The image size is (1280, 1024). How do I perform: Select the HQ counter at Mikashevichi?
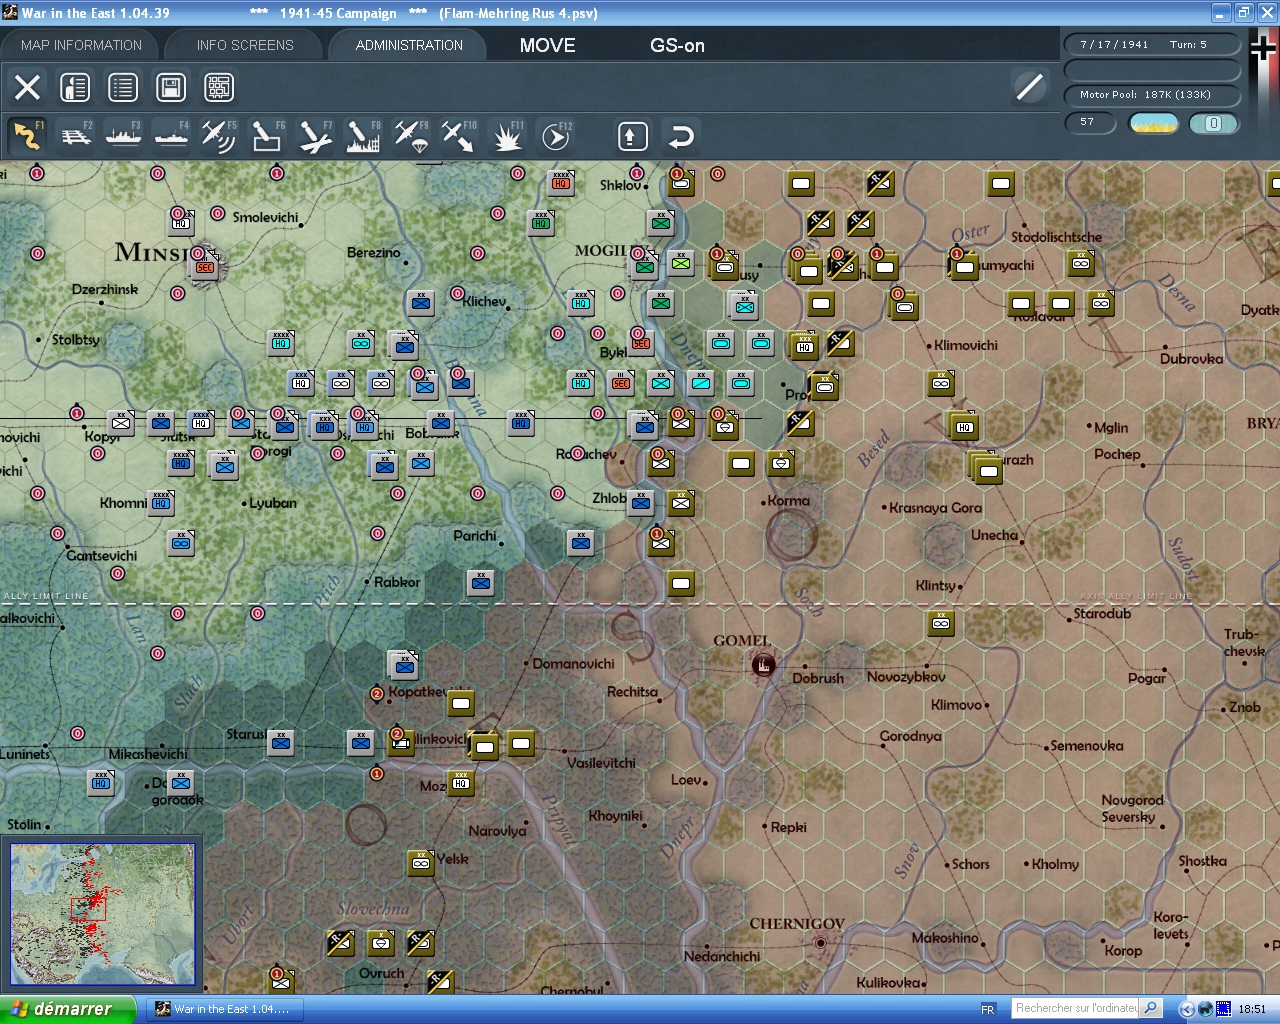(x=101, y=782)
